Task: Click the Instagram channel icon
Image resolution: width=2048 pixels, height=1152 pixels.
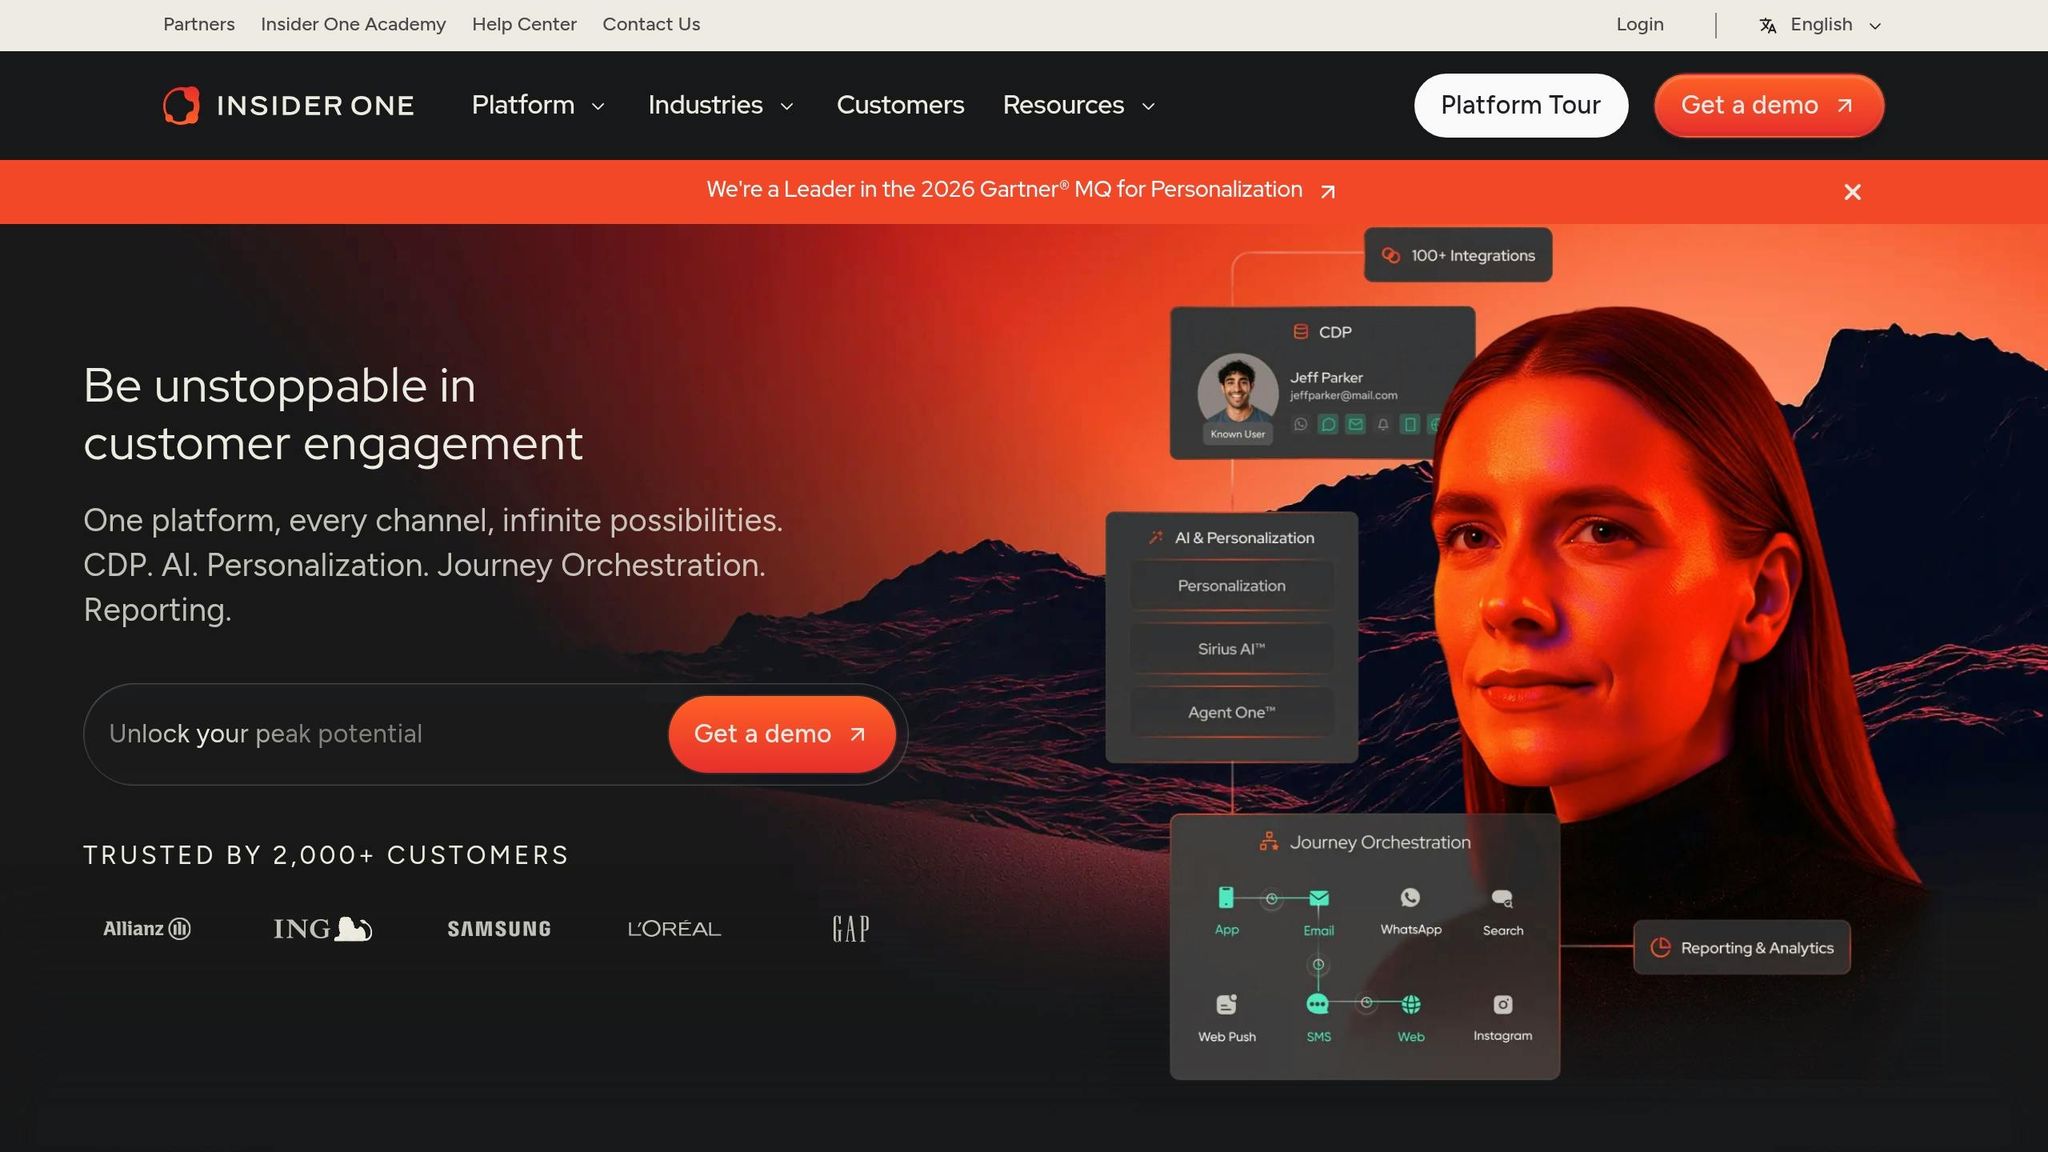Action: 1502,1004
